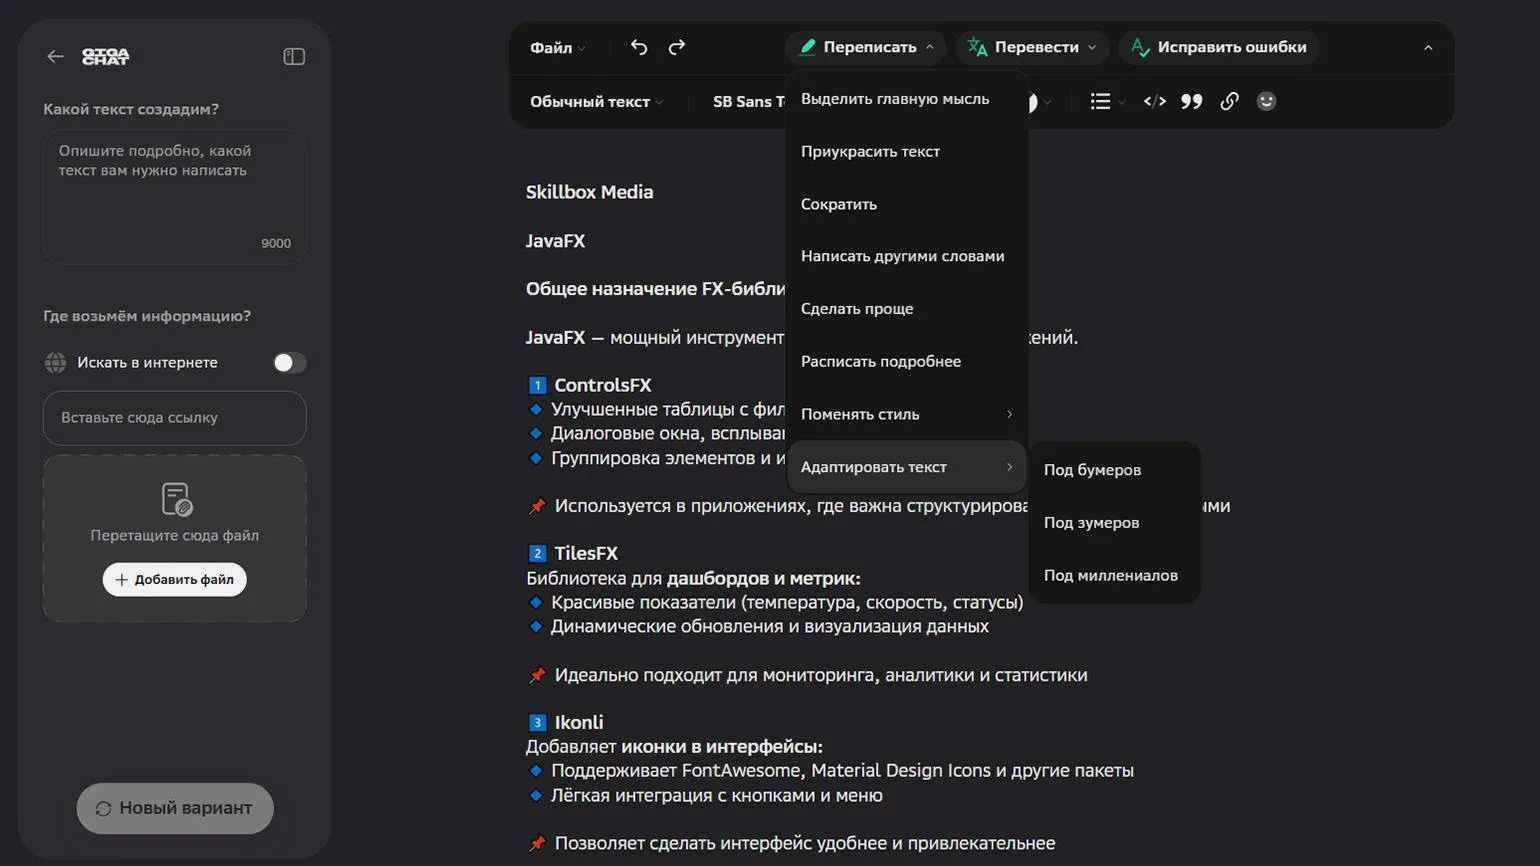Click the undo arrow icon
Screen dimensions: 1540x866
[639, 47]
